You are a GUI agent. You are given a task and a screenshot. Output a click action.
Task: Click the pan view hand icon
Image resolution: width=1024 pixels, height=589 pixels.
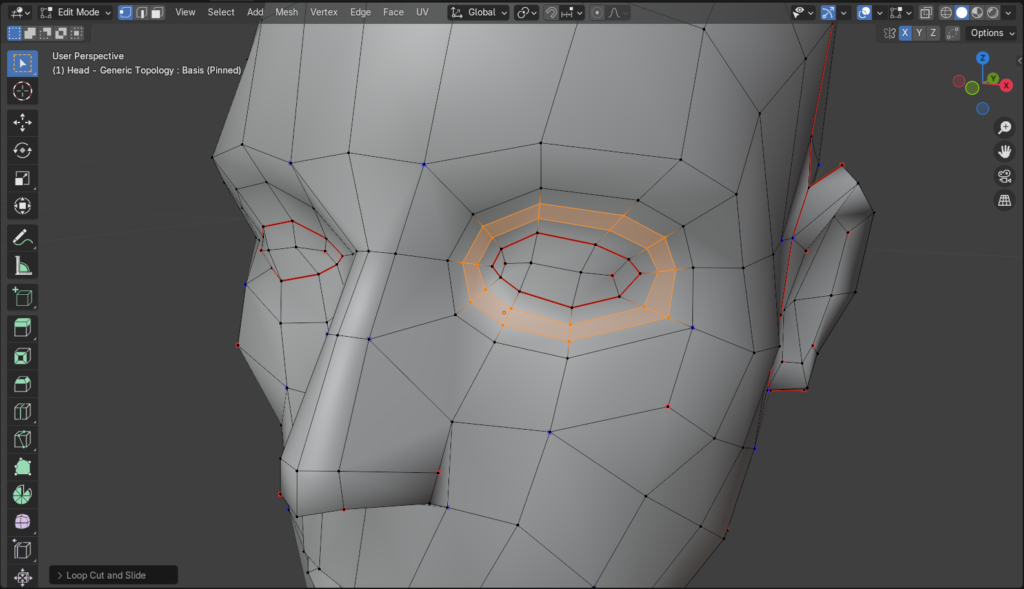click(x=1004, y=151)
